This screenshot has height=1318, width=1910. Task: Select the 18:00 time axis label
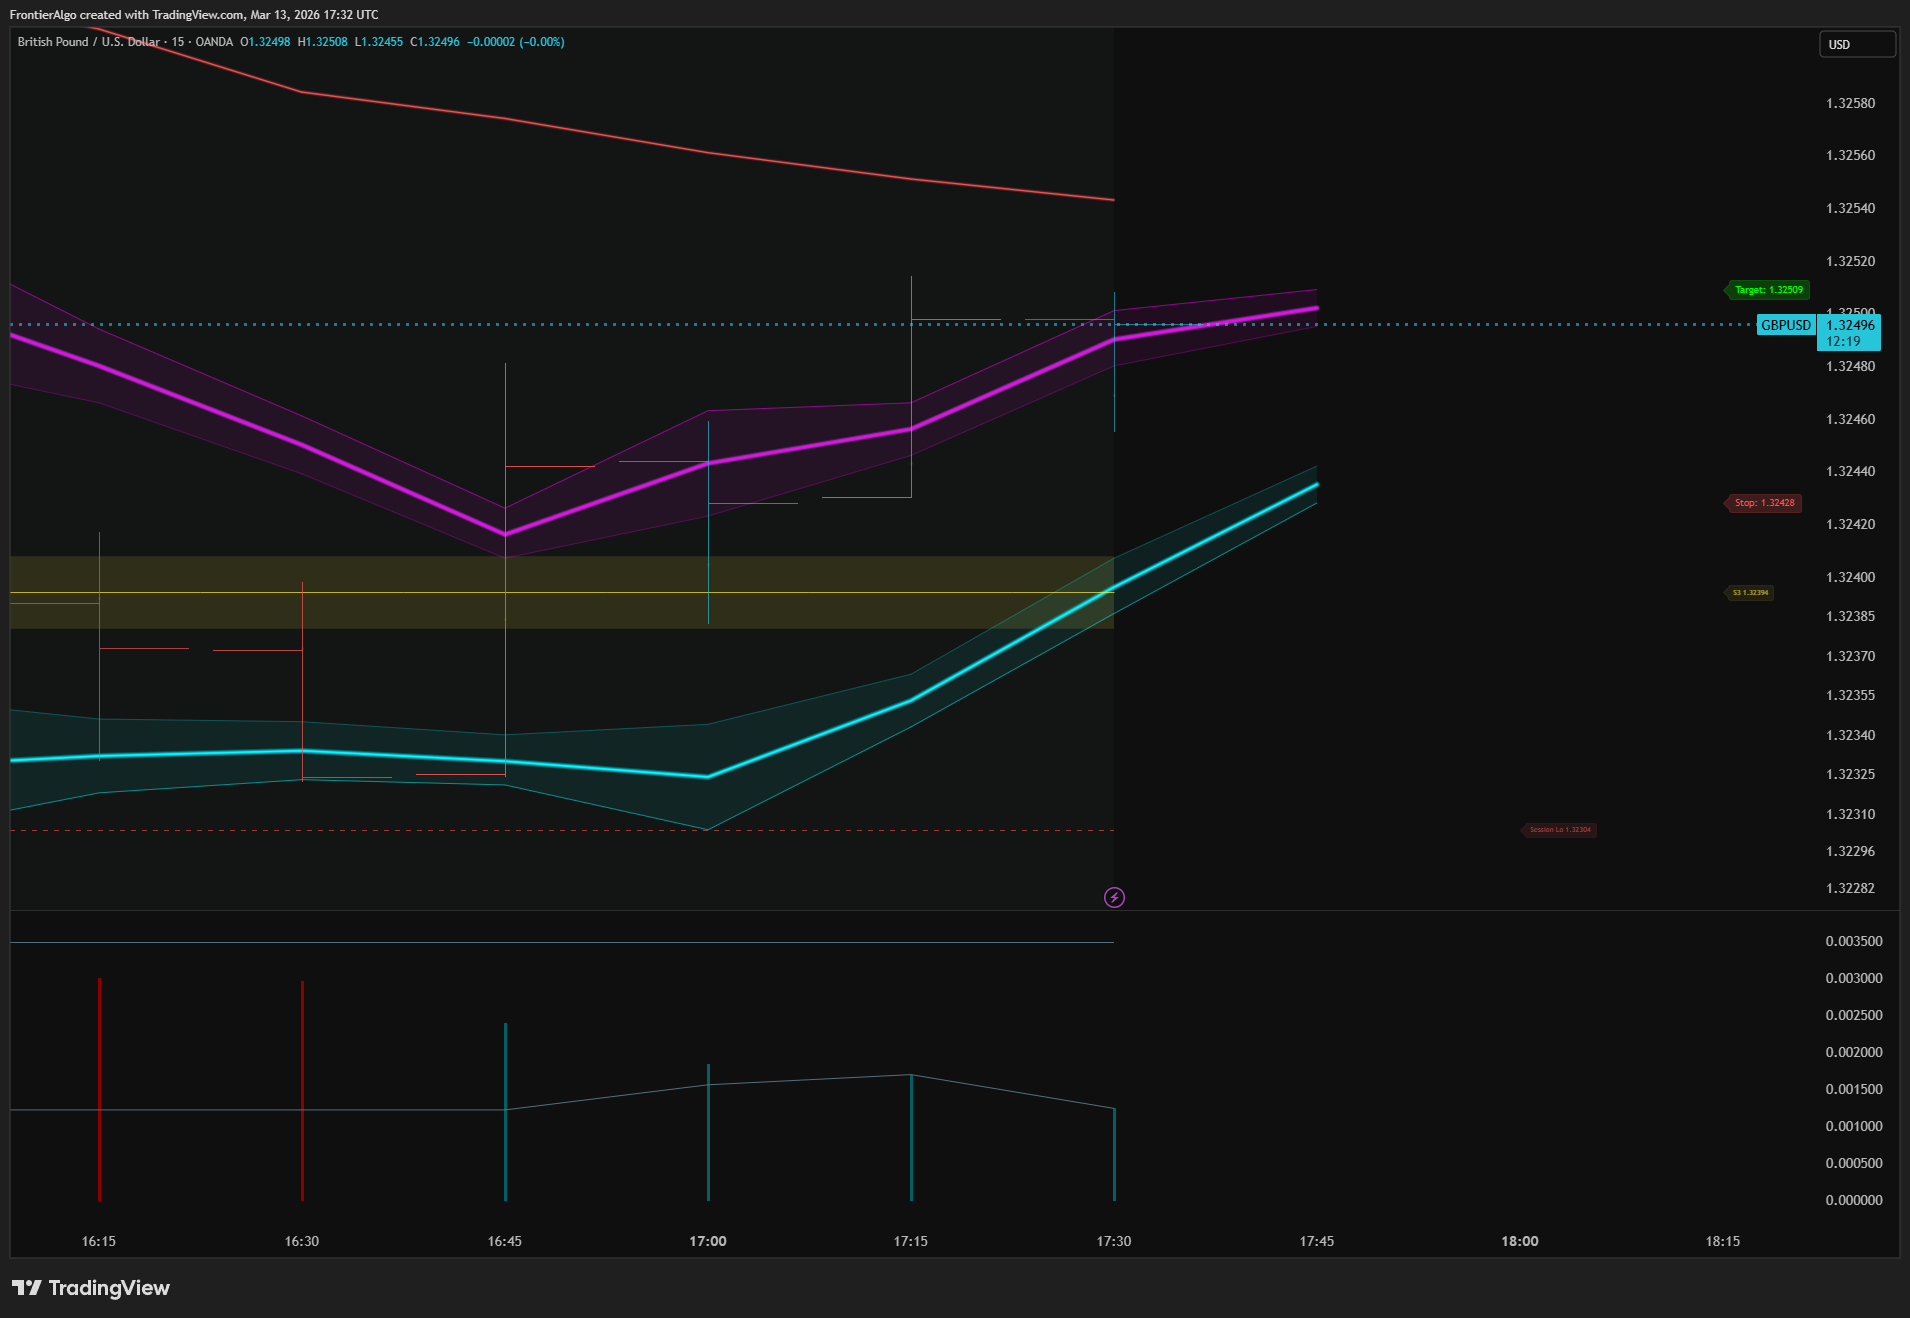1519,1241
